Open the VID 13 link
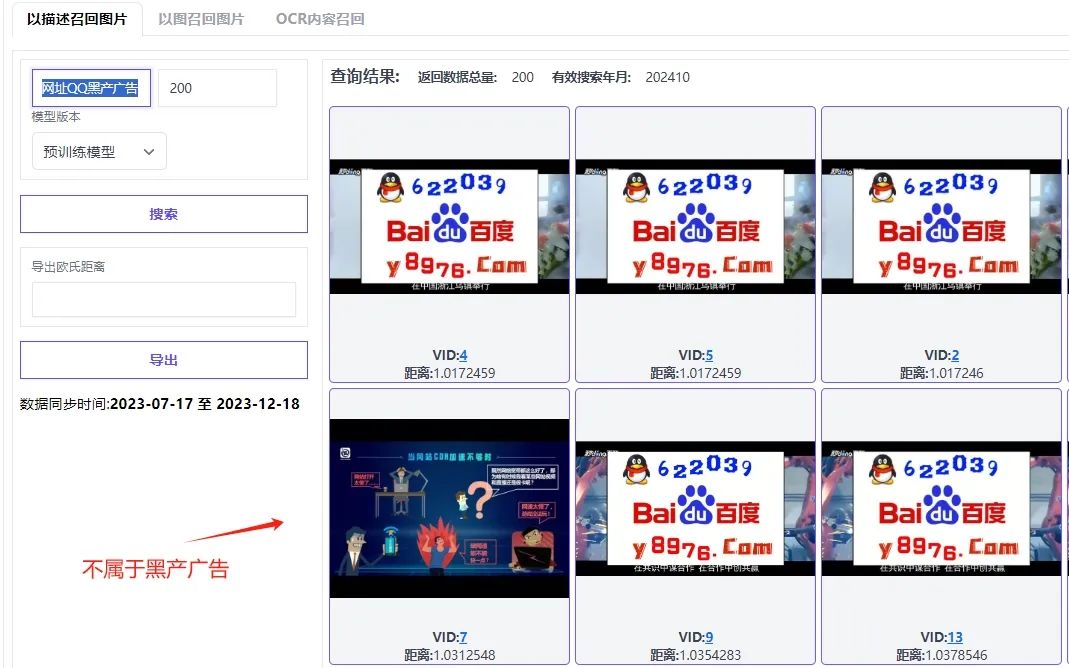 (955, 637)
